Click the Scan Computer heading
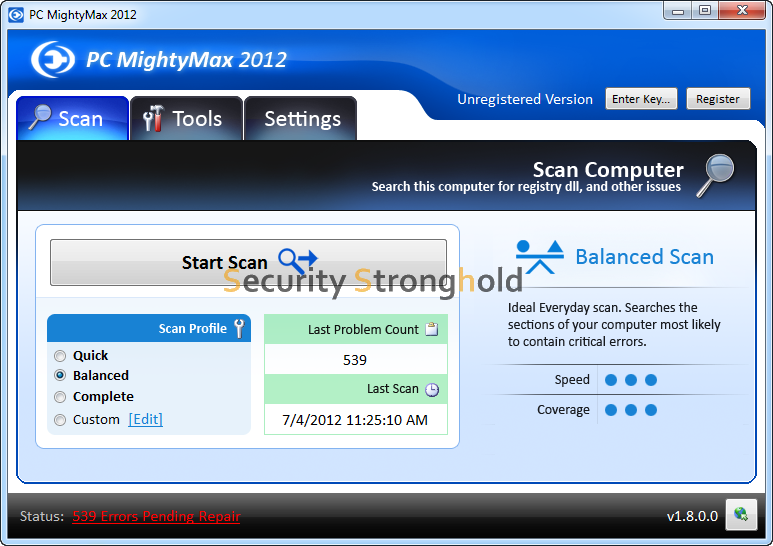The image size is (773, 546). coord(608,170)
